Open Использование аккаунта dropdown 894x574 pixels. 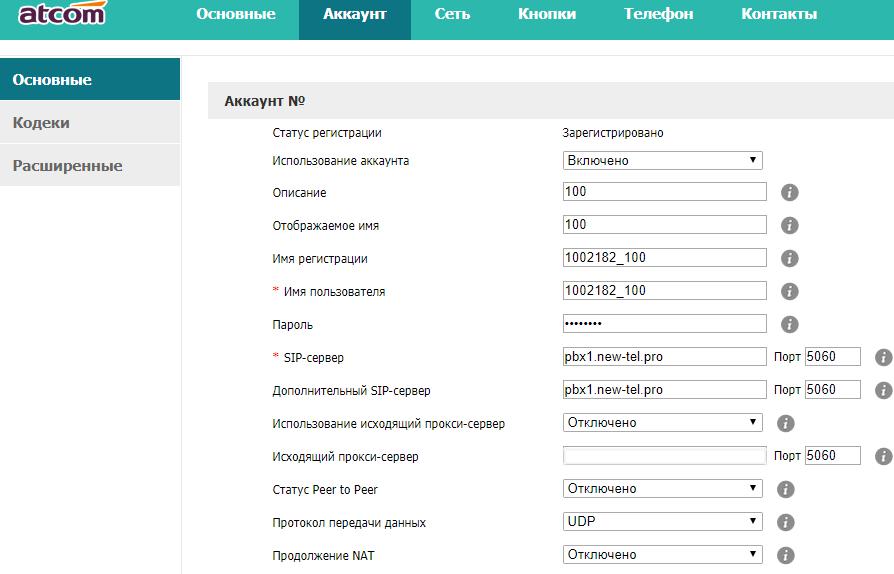pyautogui.click(x=662, y=160)
